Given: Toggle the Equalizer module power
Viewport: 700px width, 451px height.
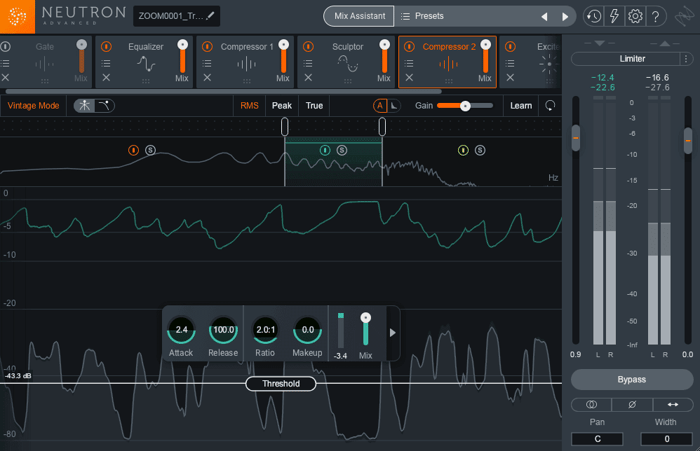Looking at the screenshot, I should point(106,46).
